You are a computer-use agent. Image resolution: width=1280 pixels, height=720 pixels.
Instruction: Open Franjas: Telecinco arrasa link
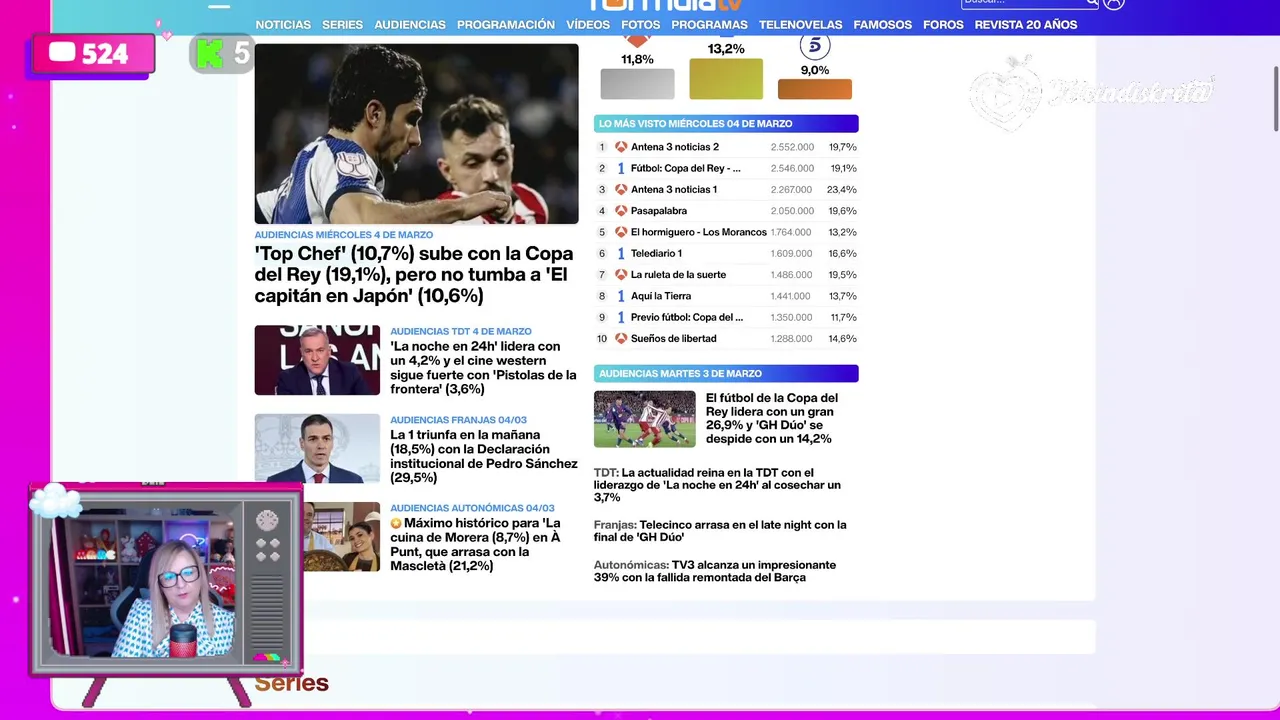(x=720, y=531)
